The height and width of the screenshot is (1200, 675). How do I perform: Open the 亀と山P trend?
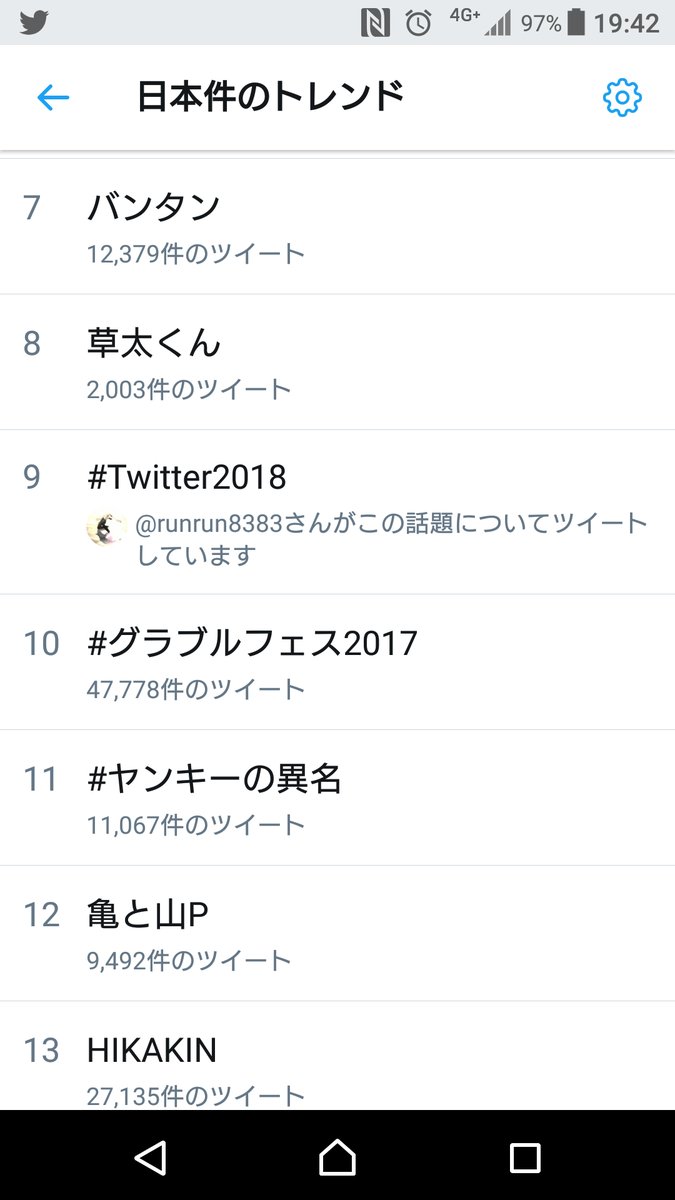point(148,914)
